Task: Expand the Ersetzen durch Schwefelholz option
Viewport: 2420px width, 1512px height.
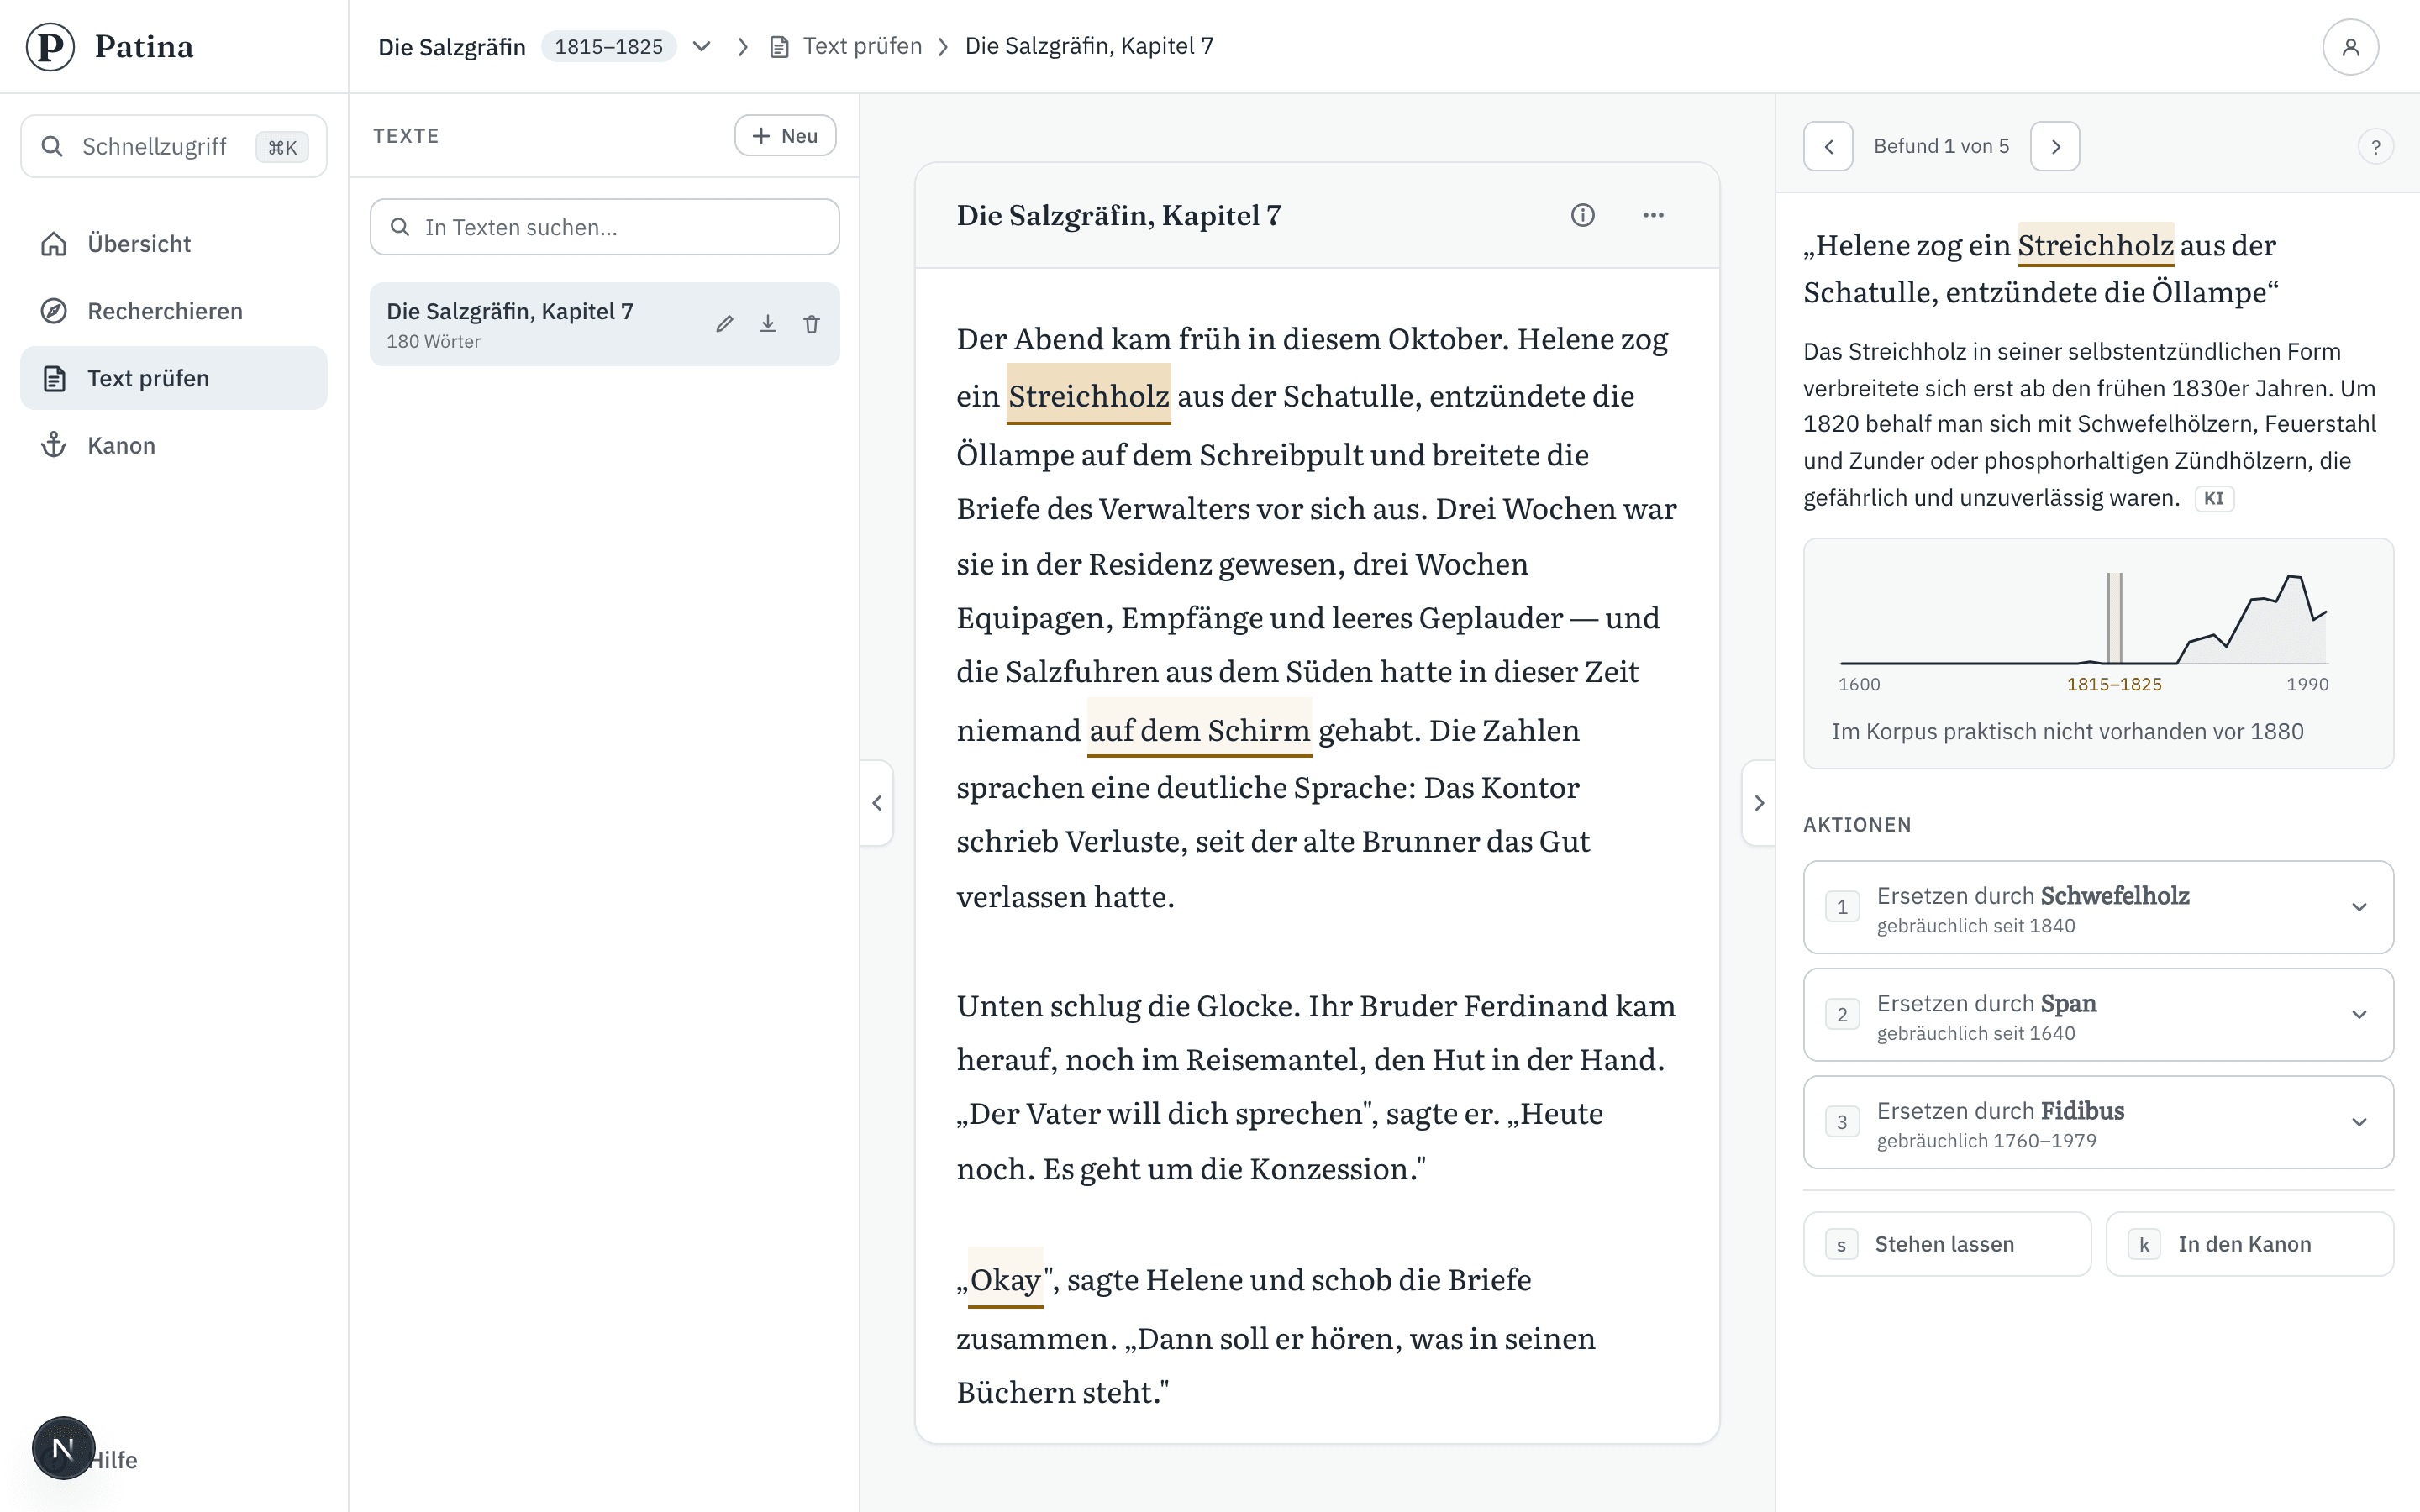Action: click(2359, 907)
